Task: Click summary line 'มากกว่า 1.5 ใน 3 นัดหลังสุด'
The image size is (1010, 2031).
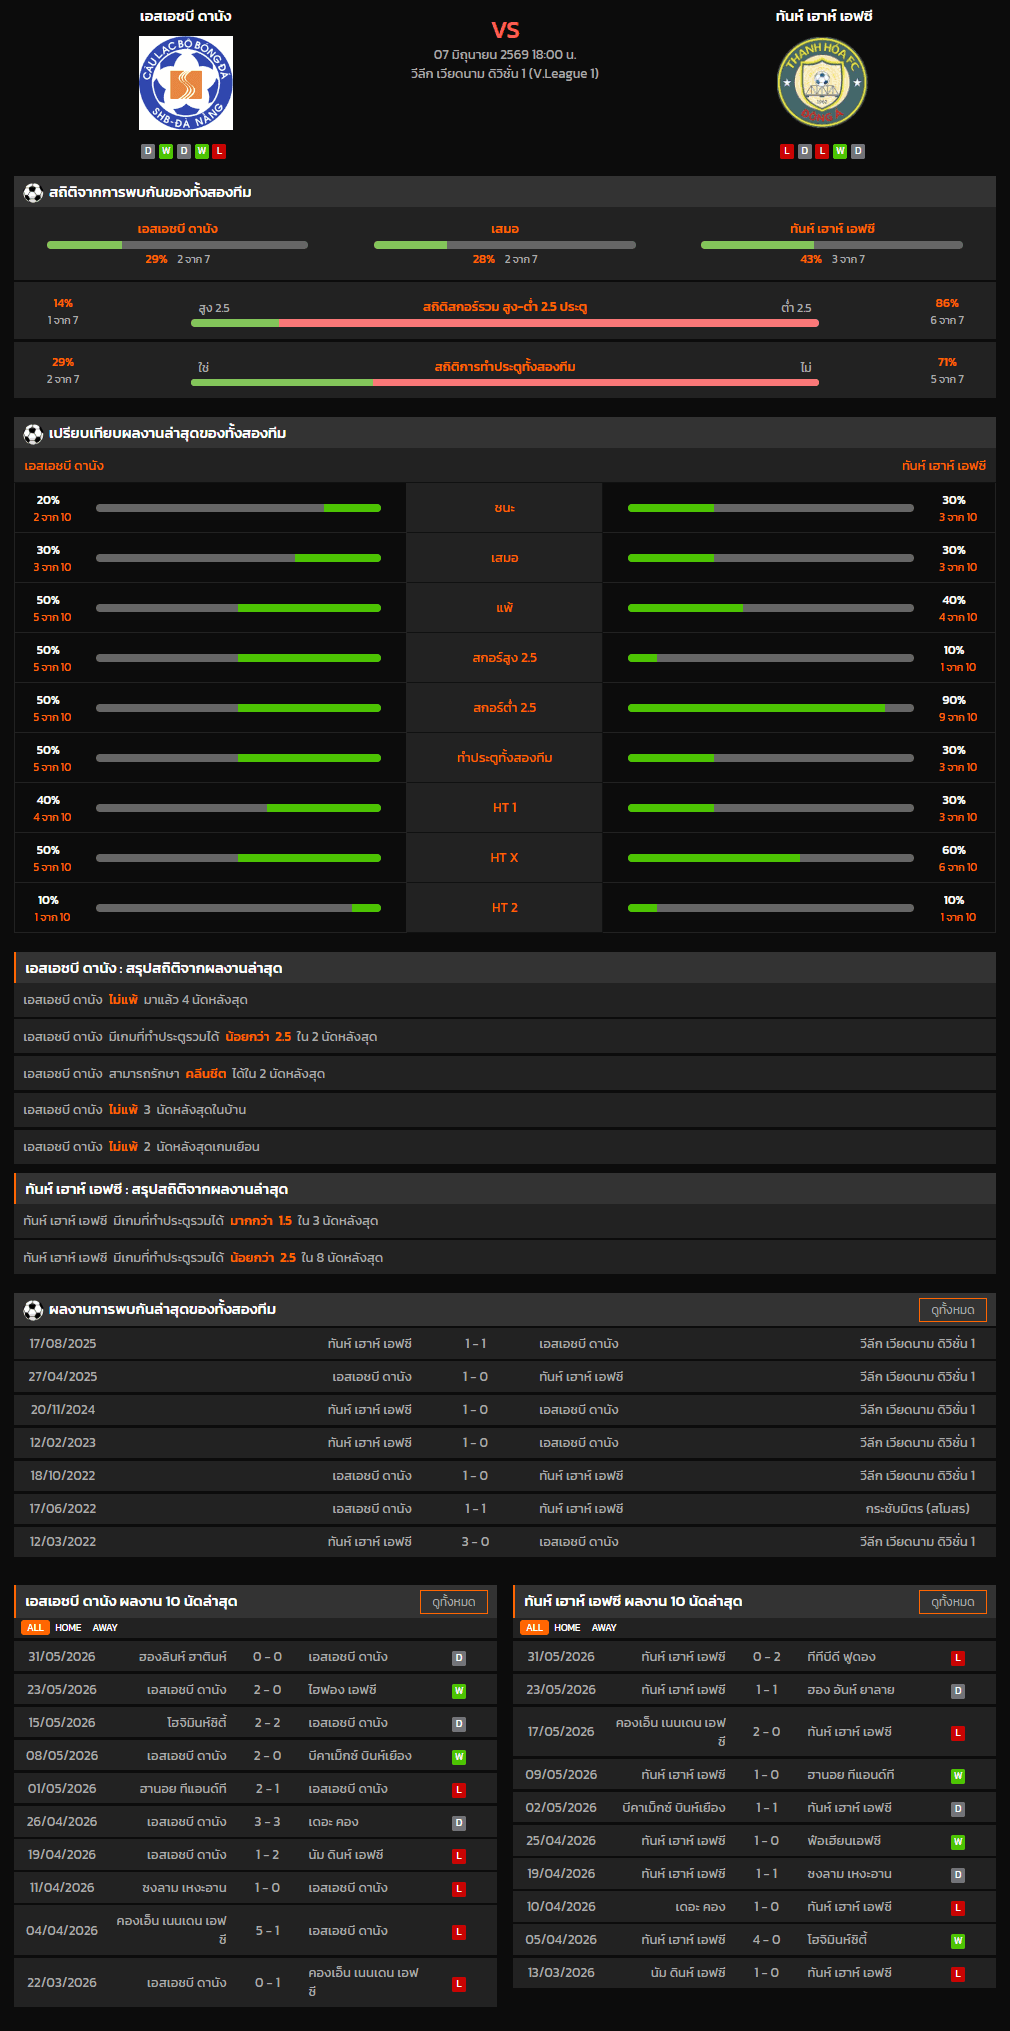Action: click(505, 1221)
